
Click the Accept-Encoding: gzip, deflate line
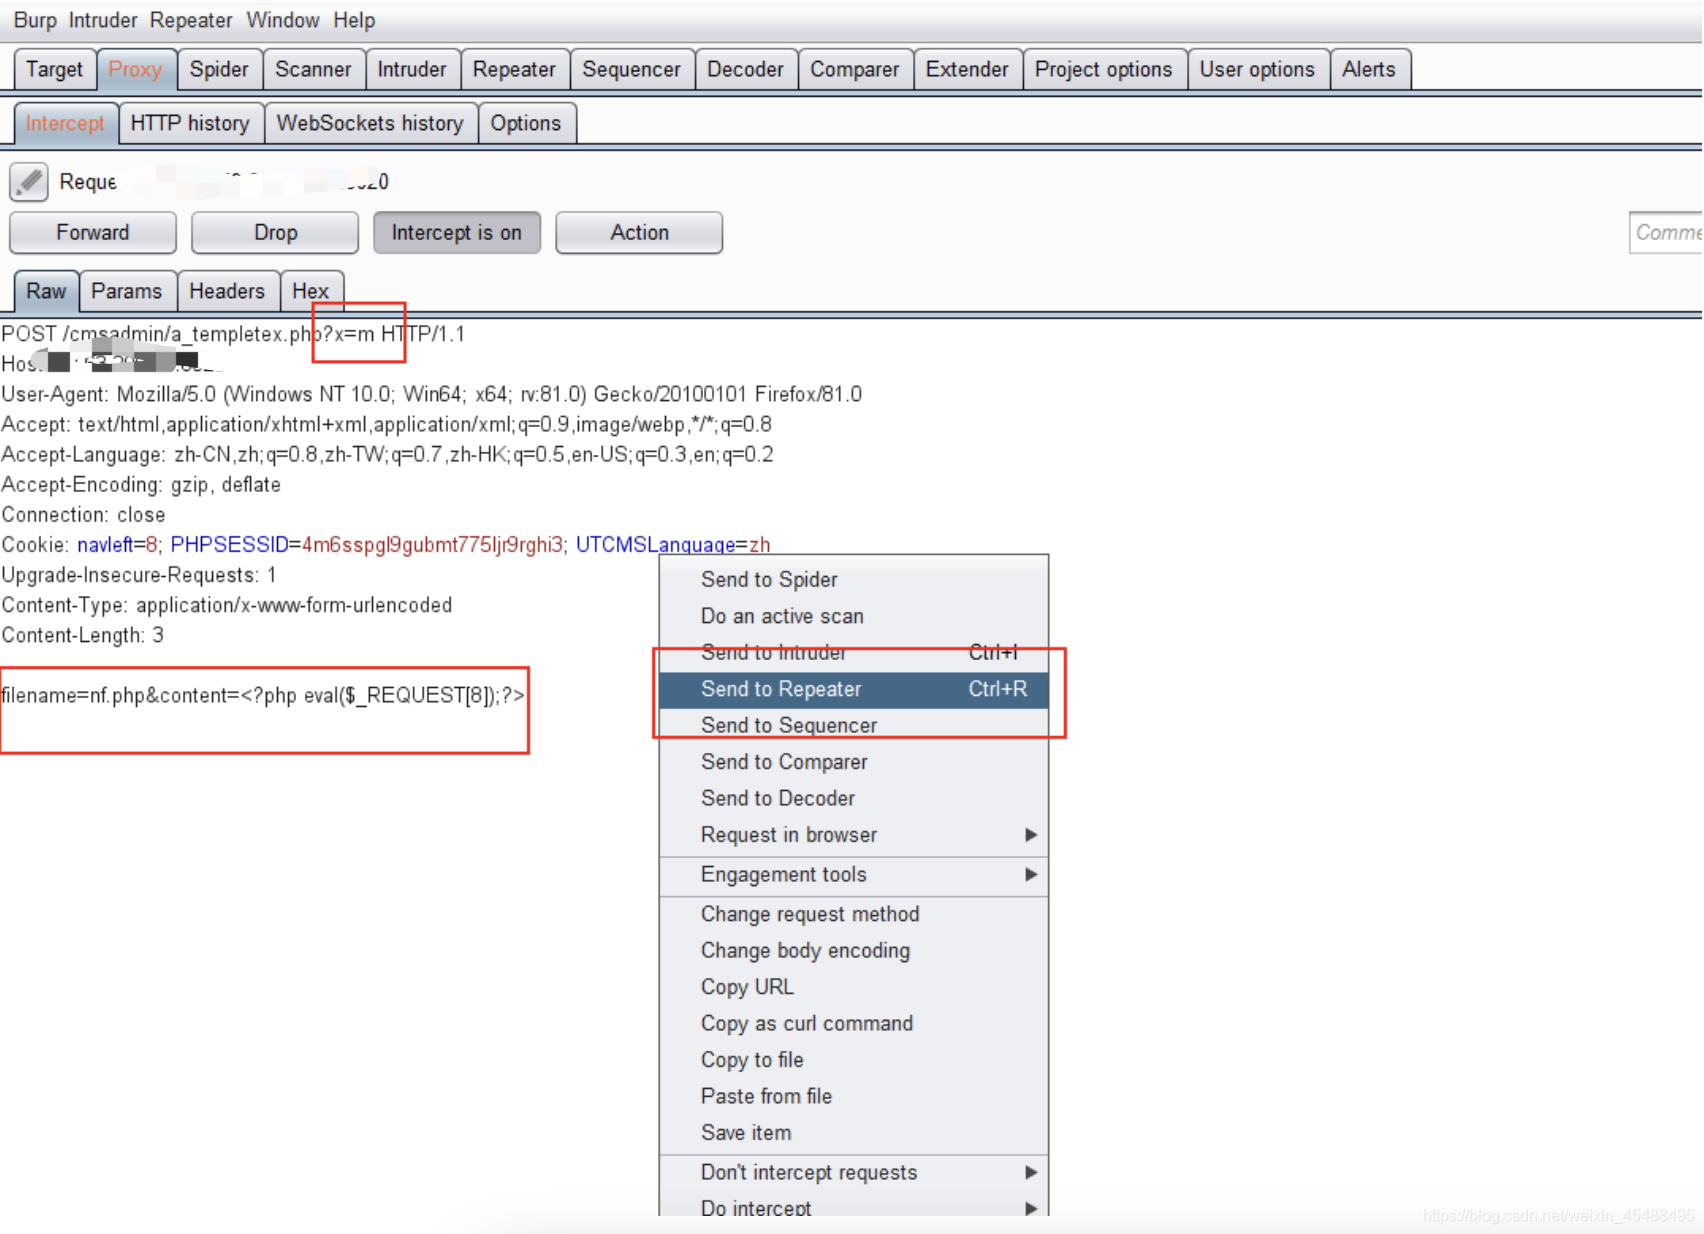click(x=141, y=485)
